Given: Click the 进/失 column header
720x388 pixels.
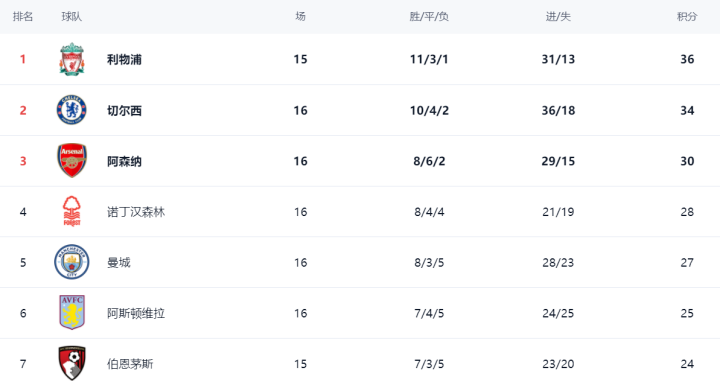Looking at the screenshot, I should [x=558, y=17].
